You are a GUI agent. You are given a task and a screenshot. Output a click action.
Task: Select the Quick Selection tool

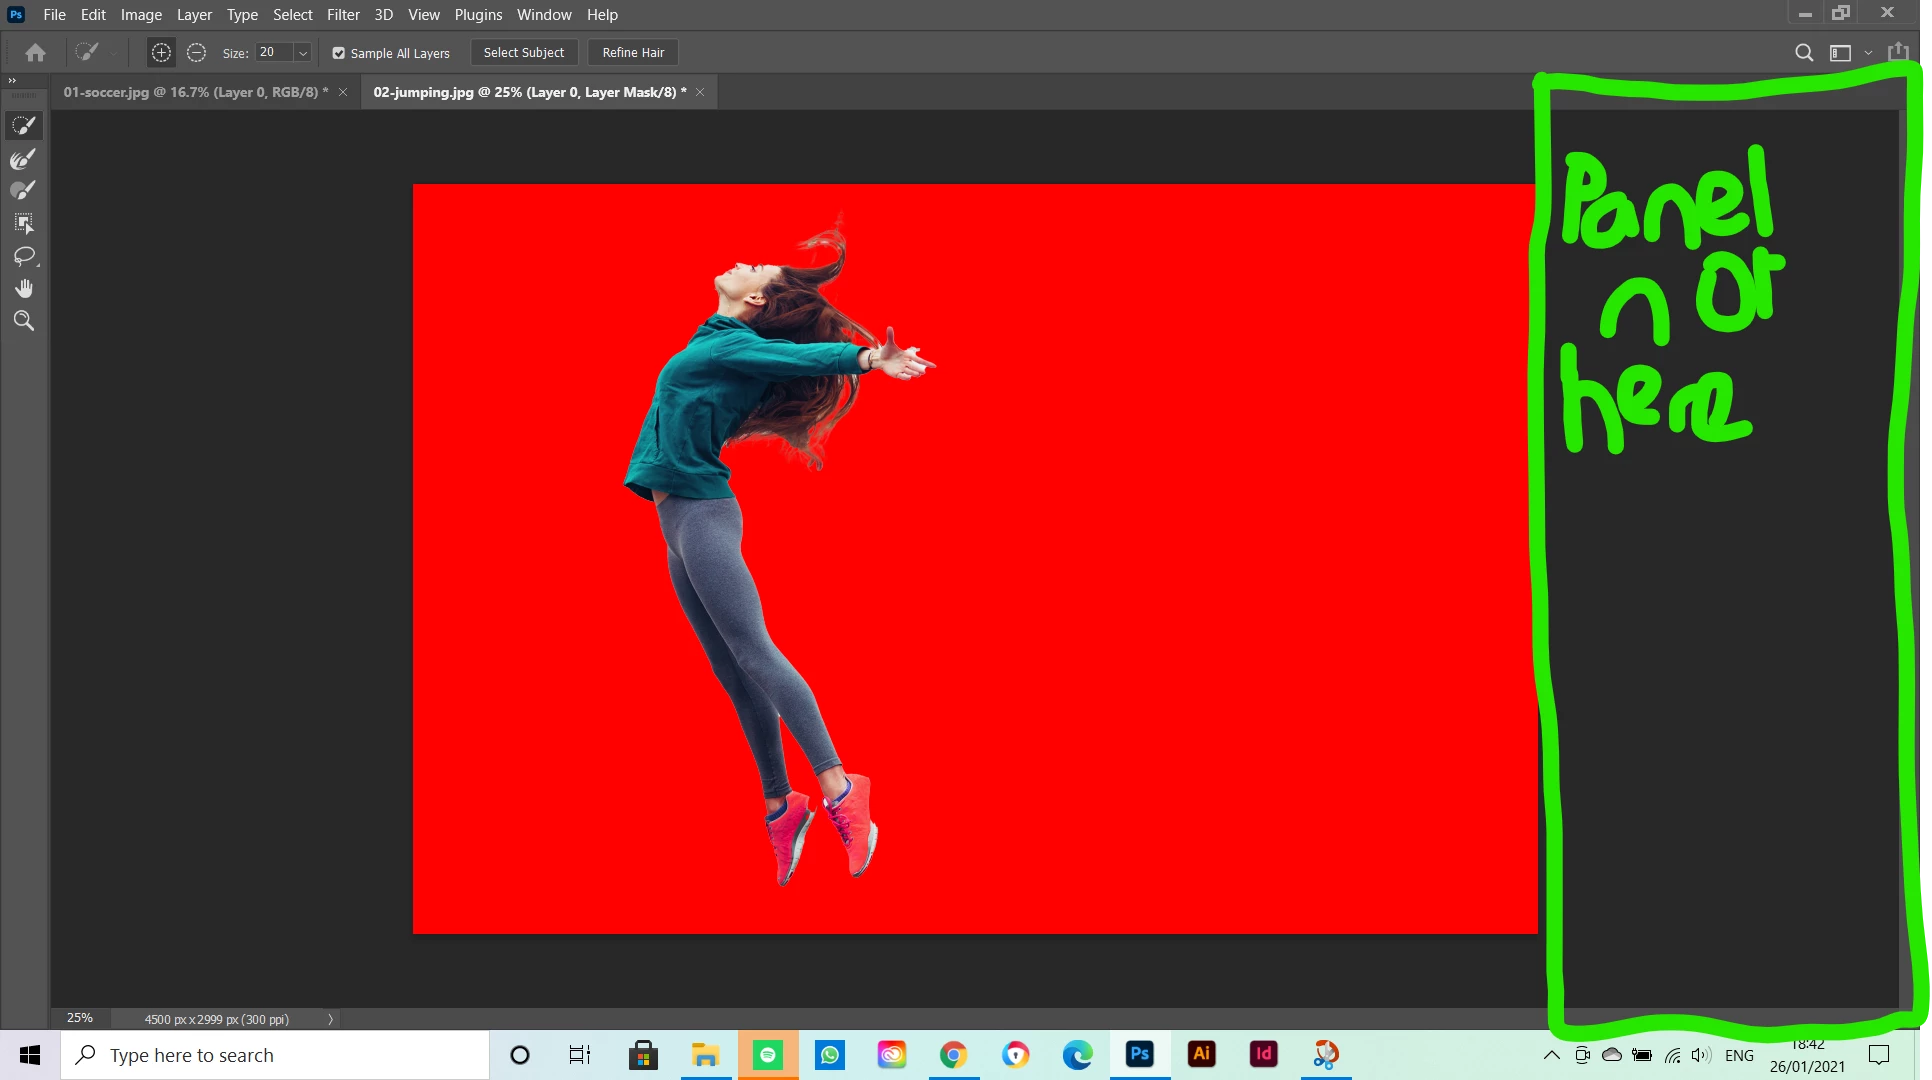coord(24,125)
